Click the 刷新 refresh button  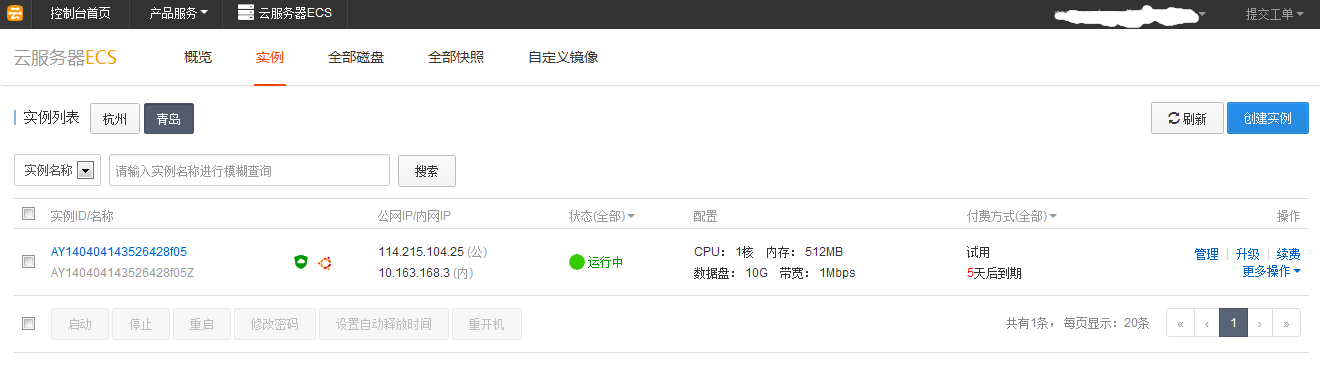coord(1187,118)
